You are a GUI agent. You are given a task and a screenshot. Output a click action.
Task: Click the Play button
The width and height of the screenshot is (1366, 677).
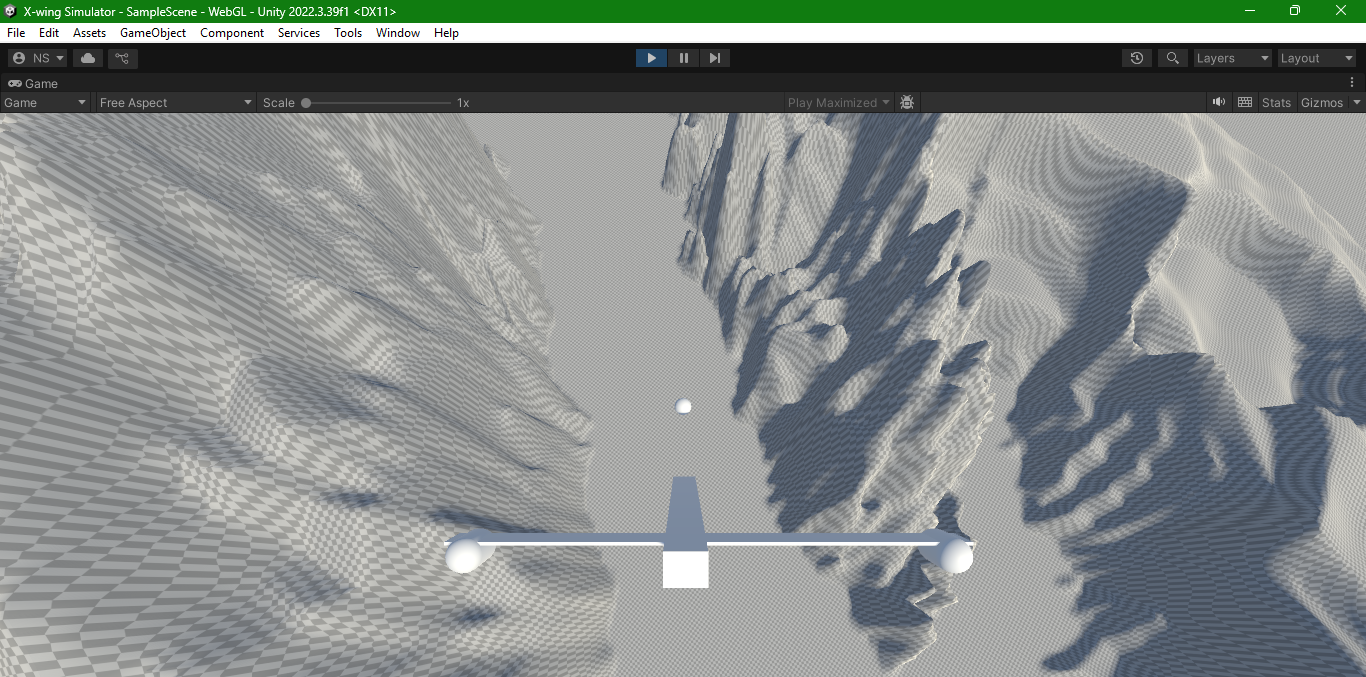coord(651,58)
